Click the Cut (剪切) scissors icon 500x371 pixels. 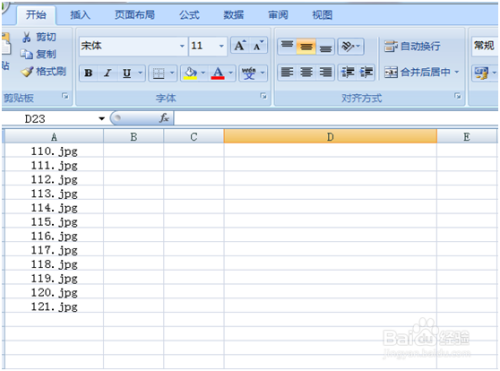pyautogui.click(x=26, y=37)
